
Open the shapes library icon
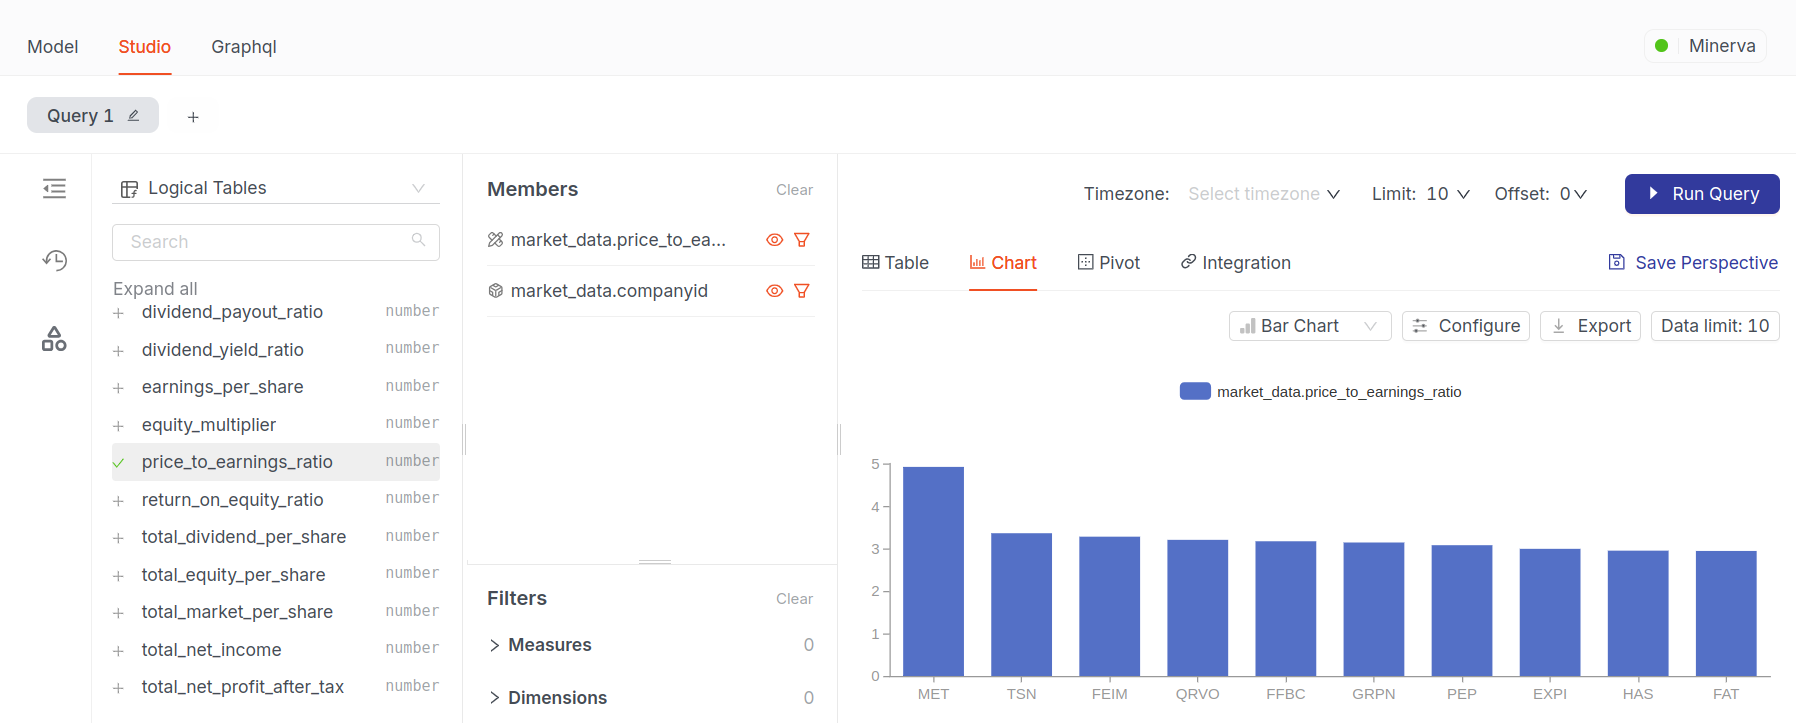(54, 339)
